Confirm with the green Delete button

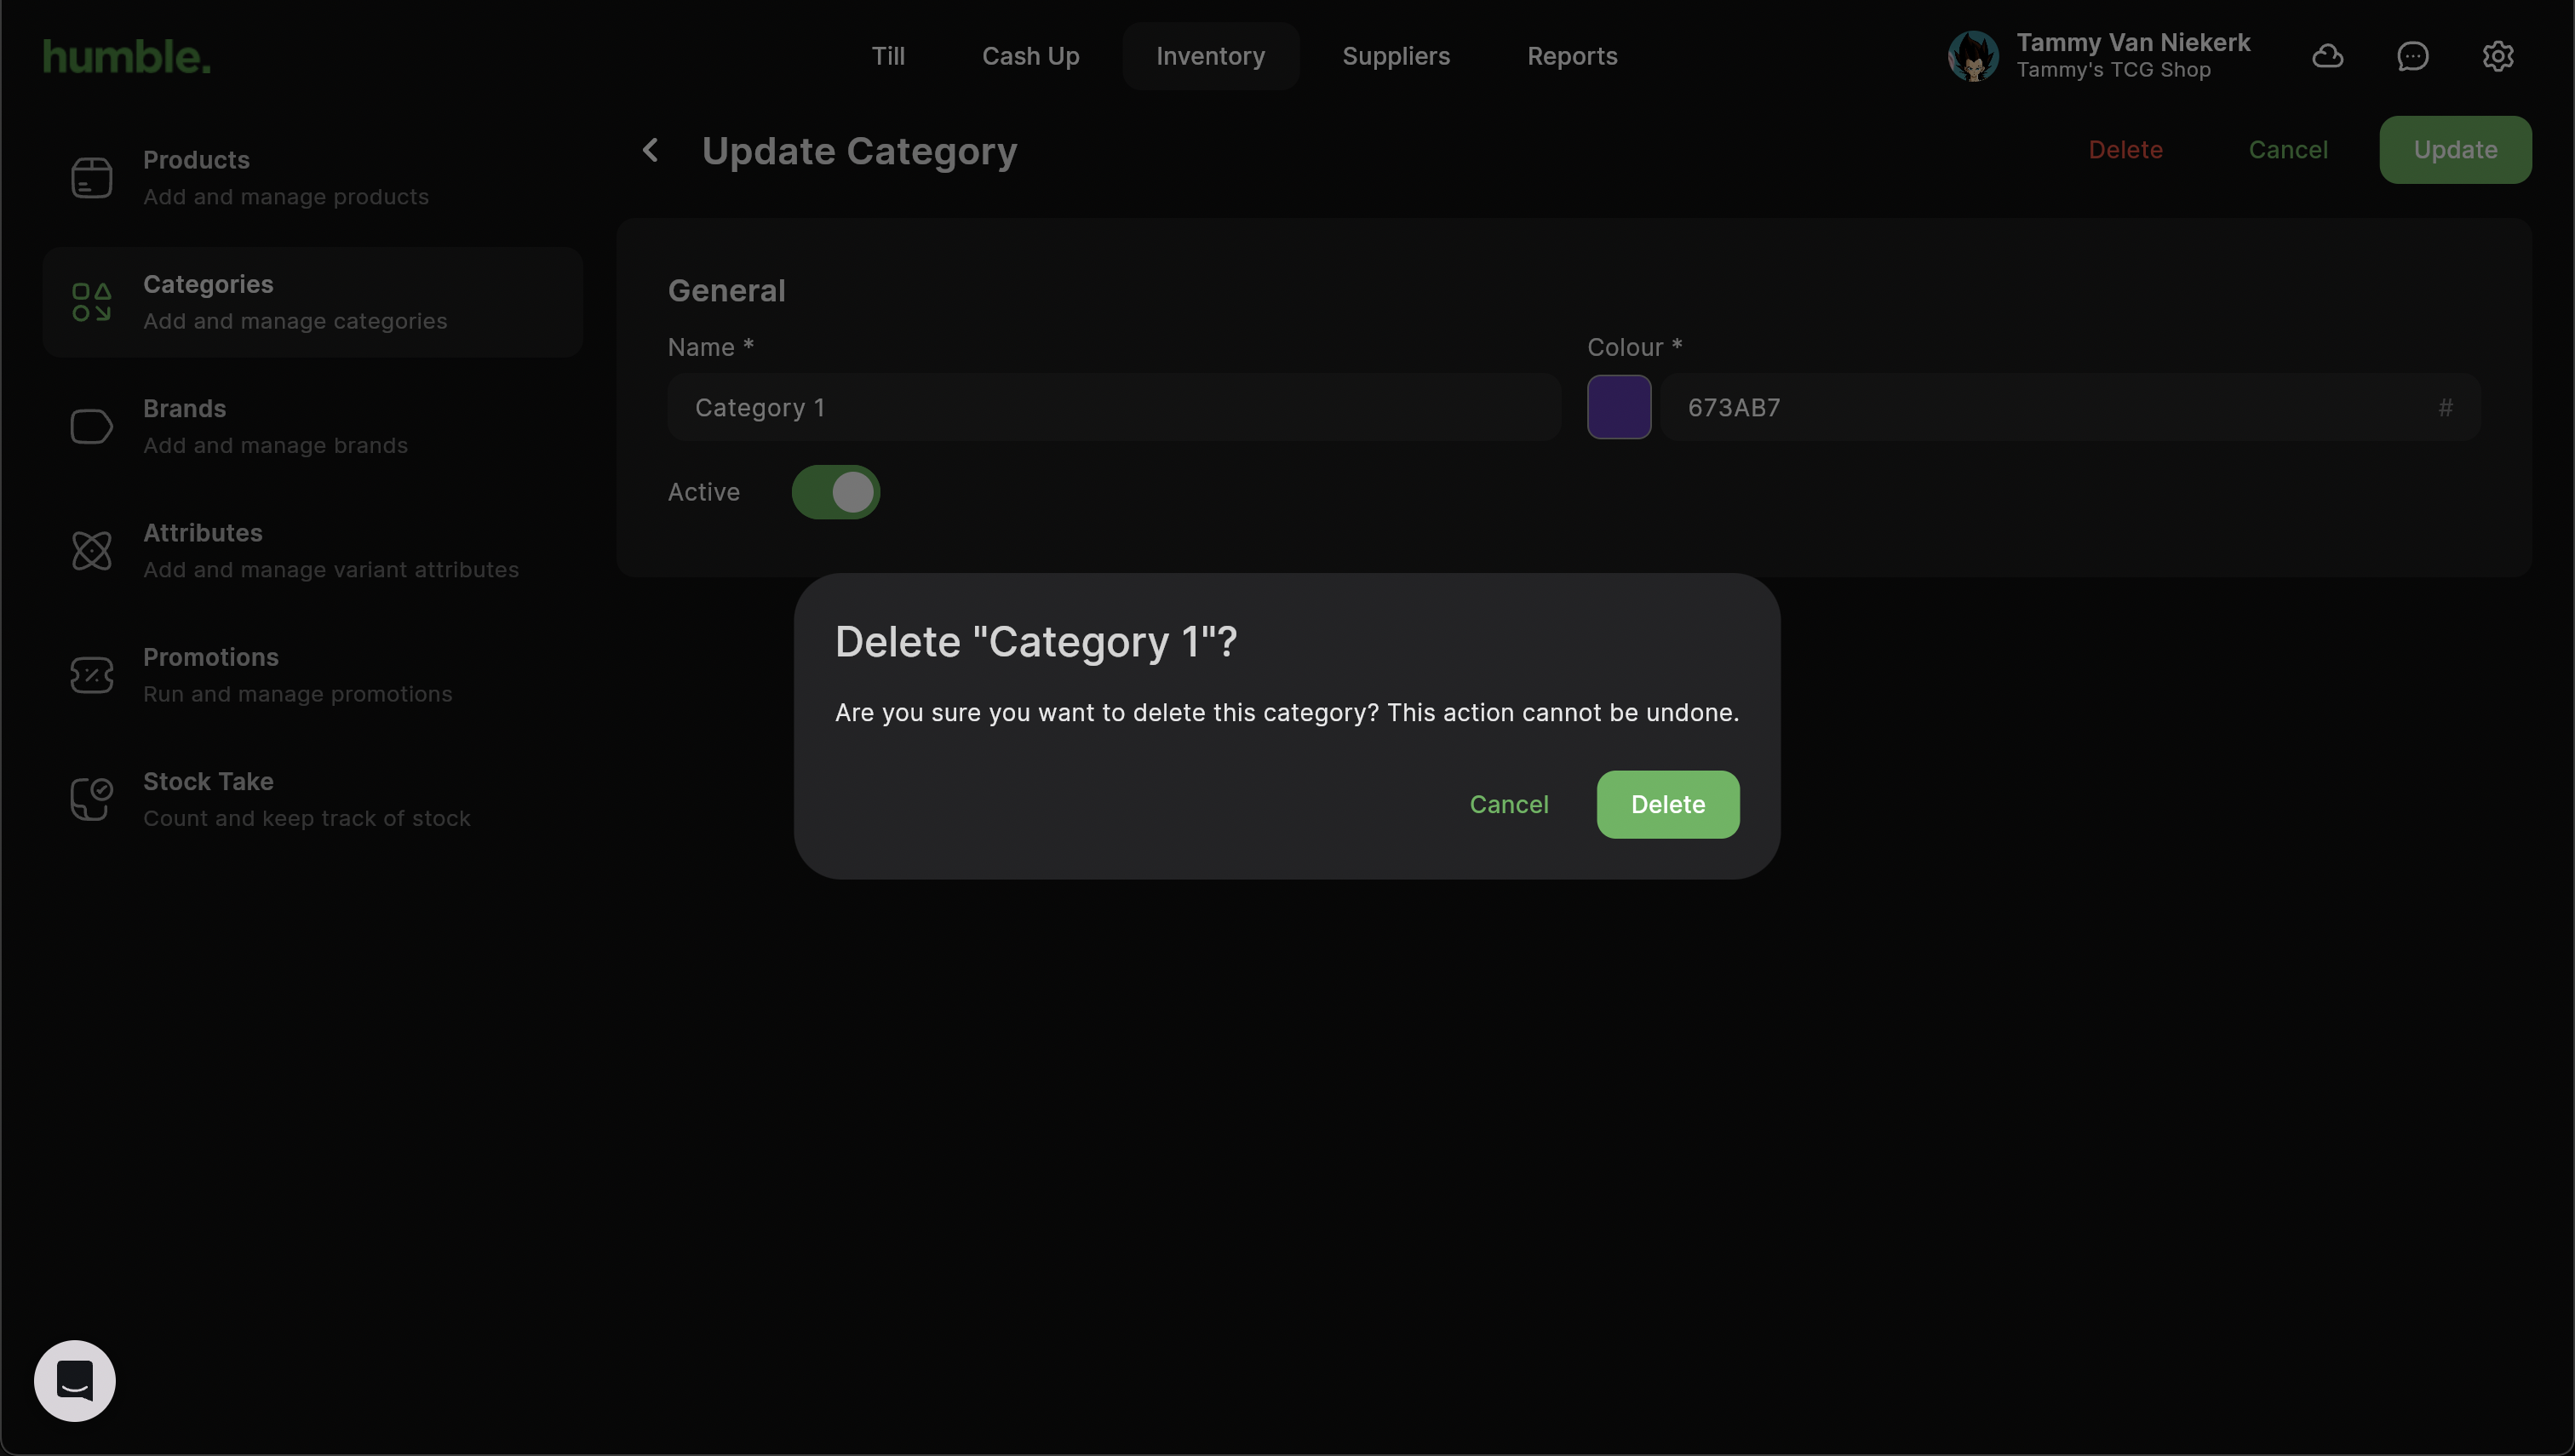click(x=1667, y=804)
